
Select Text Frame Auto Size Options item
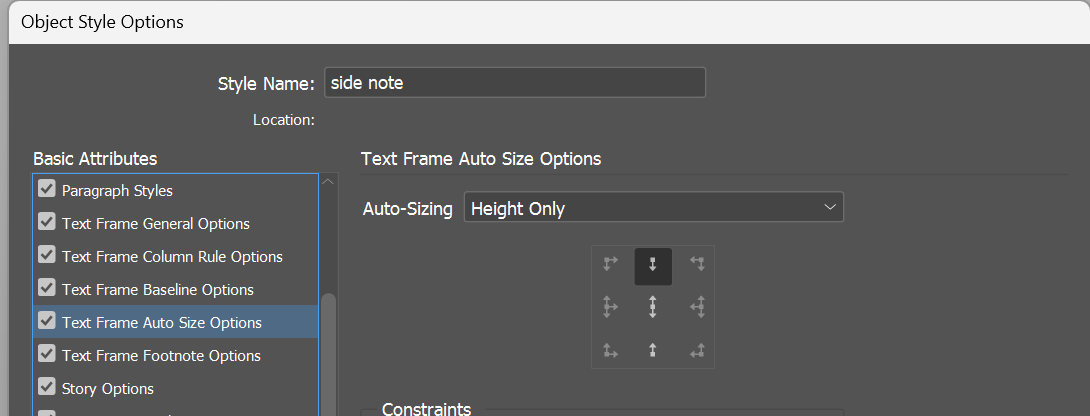tap(161, 323)
